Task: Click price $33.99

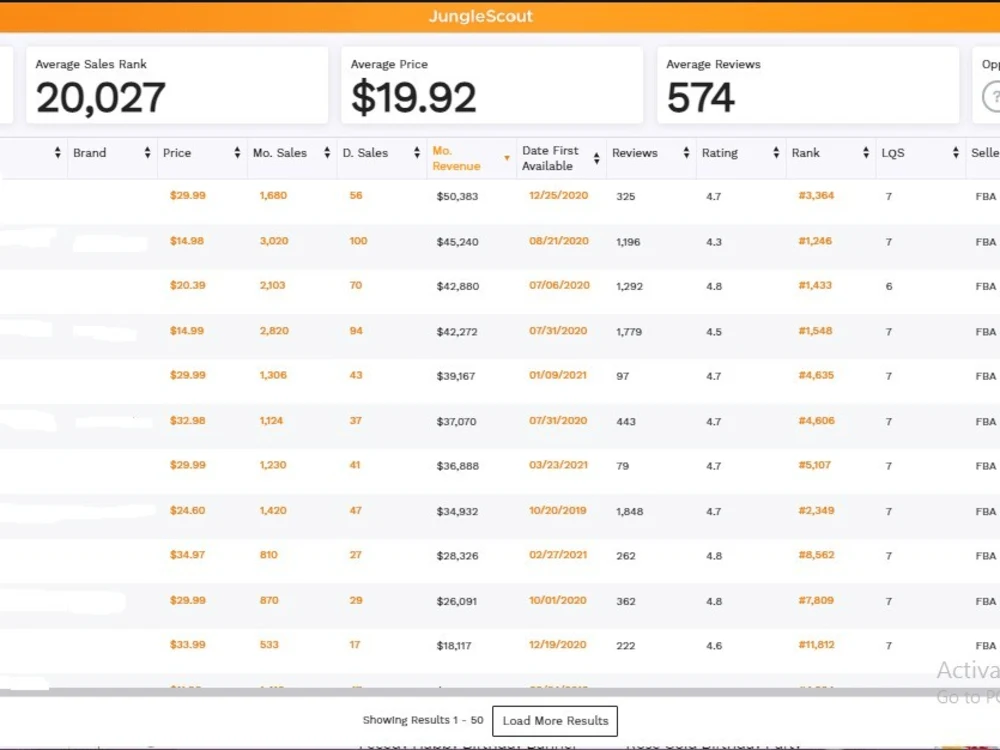Action: point(188,645)
